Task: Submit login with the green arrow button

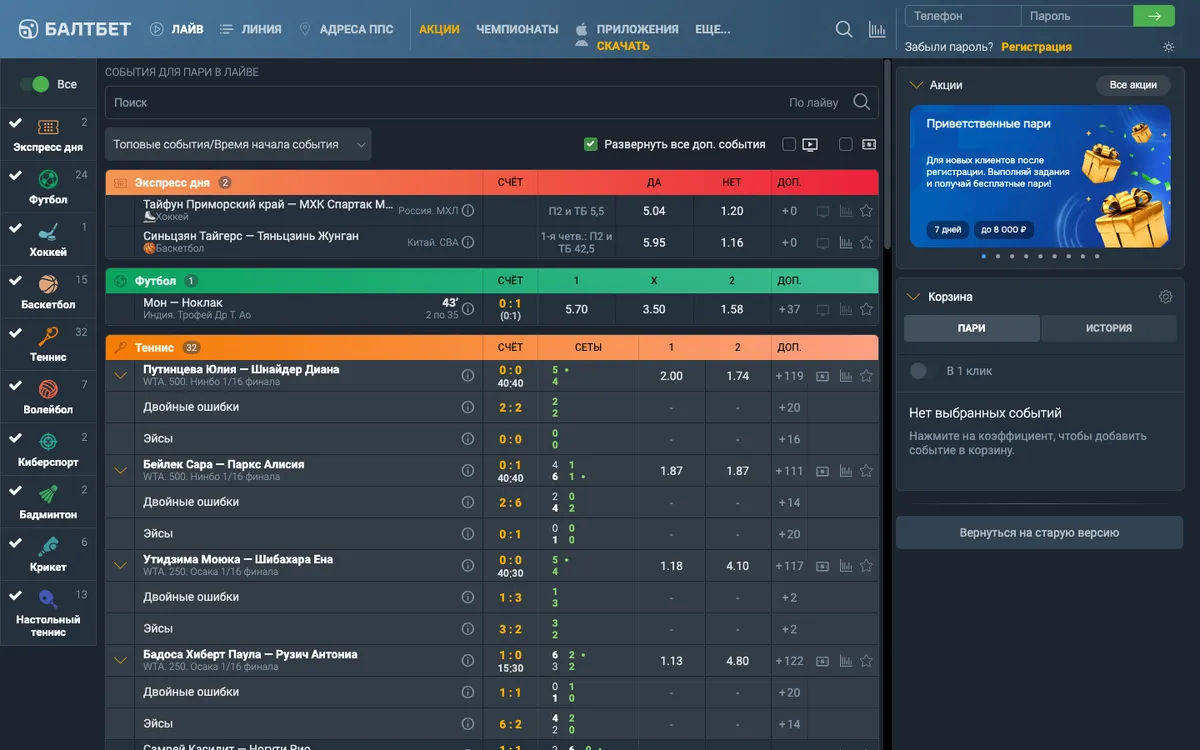Action: [1154, 16]
